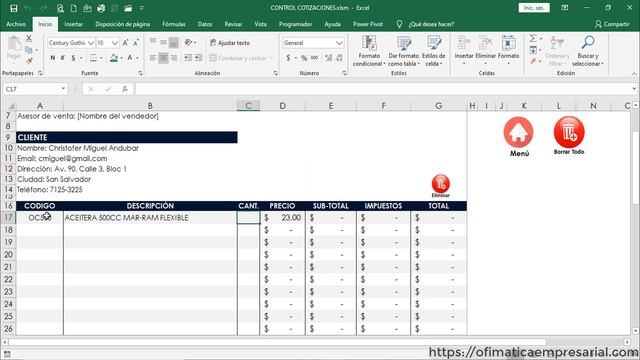Switch to the Programador tab
Screen dimensions: 640x360
(x=296, y=24)
